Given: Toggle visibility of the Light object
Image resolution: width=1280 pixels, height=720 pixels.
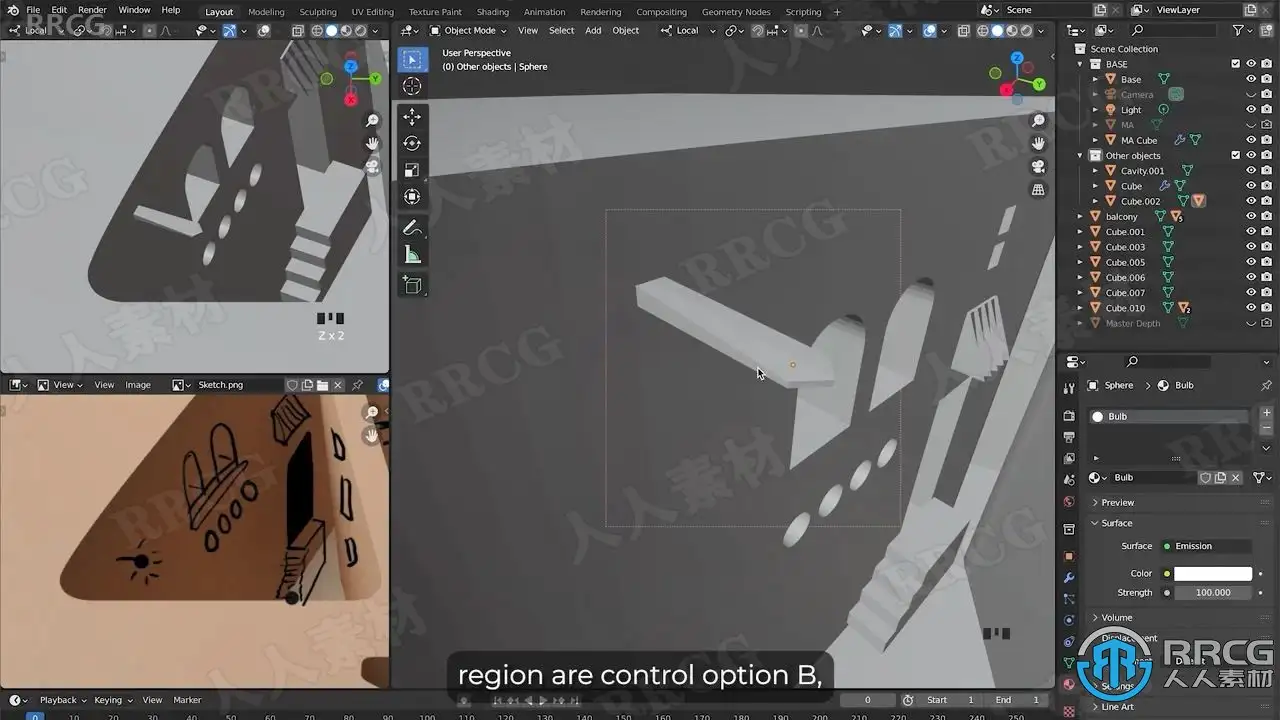Looking at the screenshot, I should 1250,110.
